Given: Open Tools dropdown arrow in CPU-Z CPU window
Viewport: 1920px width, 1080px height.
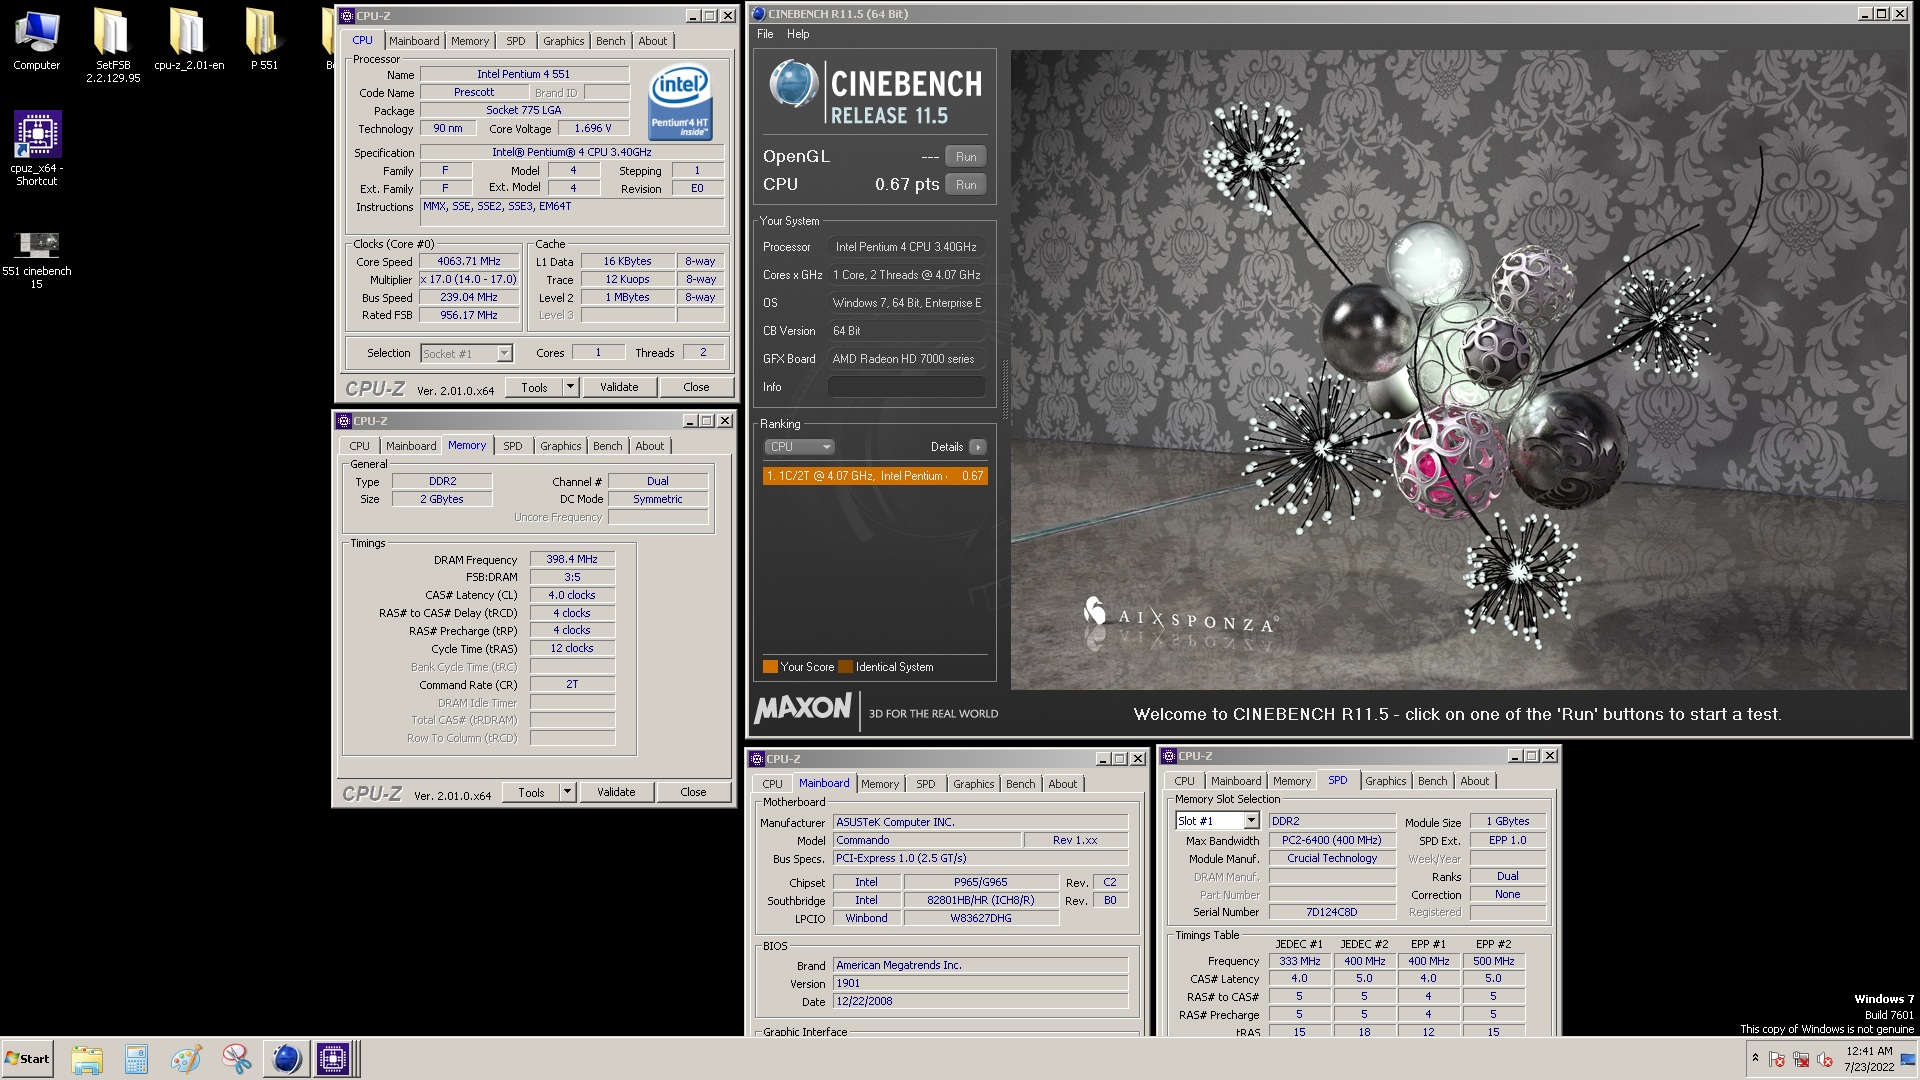Looking at the screenshot, I should (570, 387).
